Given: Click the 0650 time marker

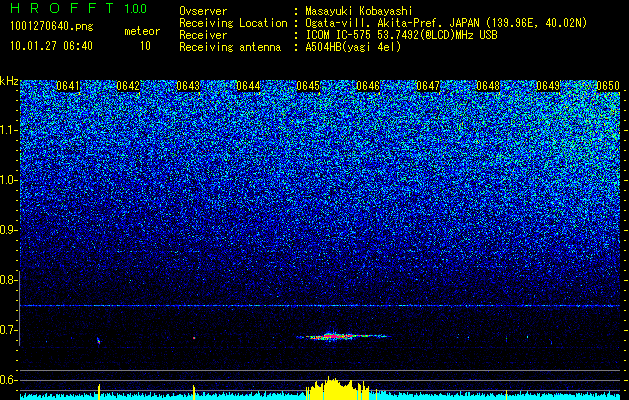Looking at the screenshot, I should tap(608, 86).
